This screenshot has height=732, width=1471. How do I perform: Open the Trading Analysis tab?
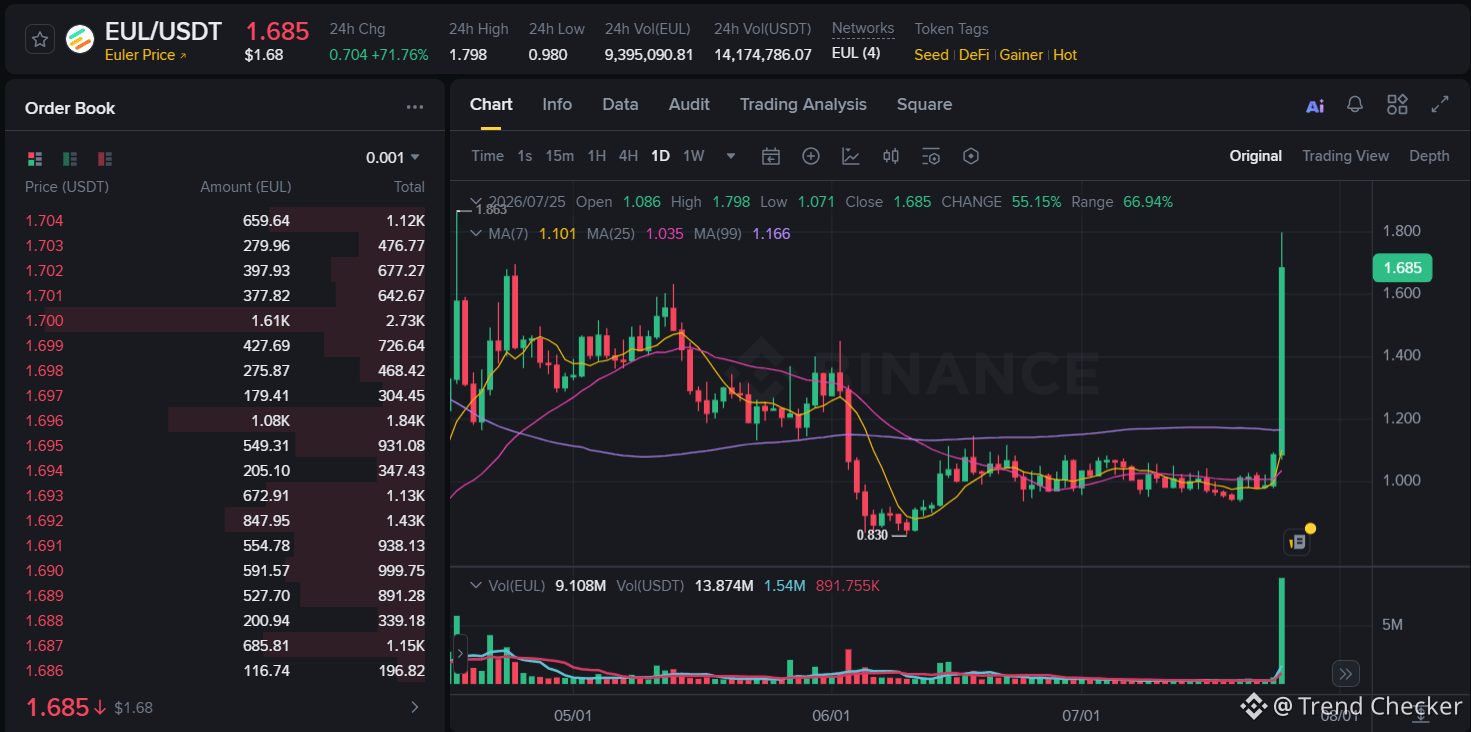803,104
